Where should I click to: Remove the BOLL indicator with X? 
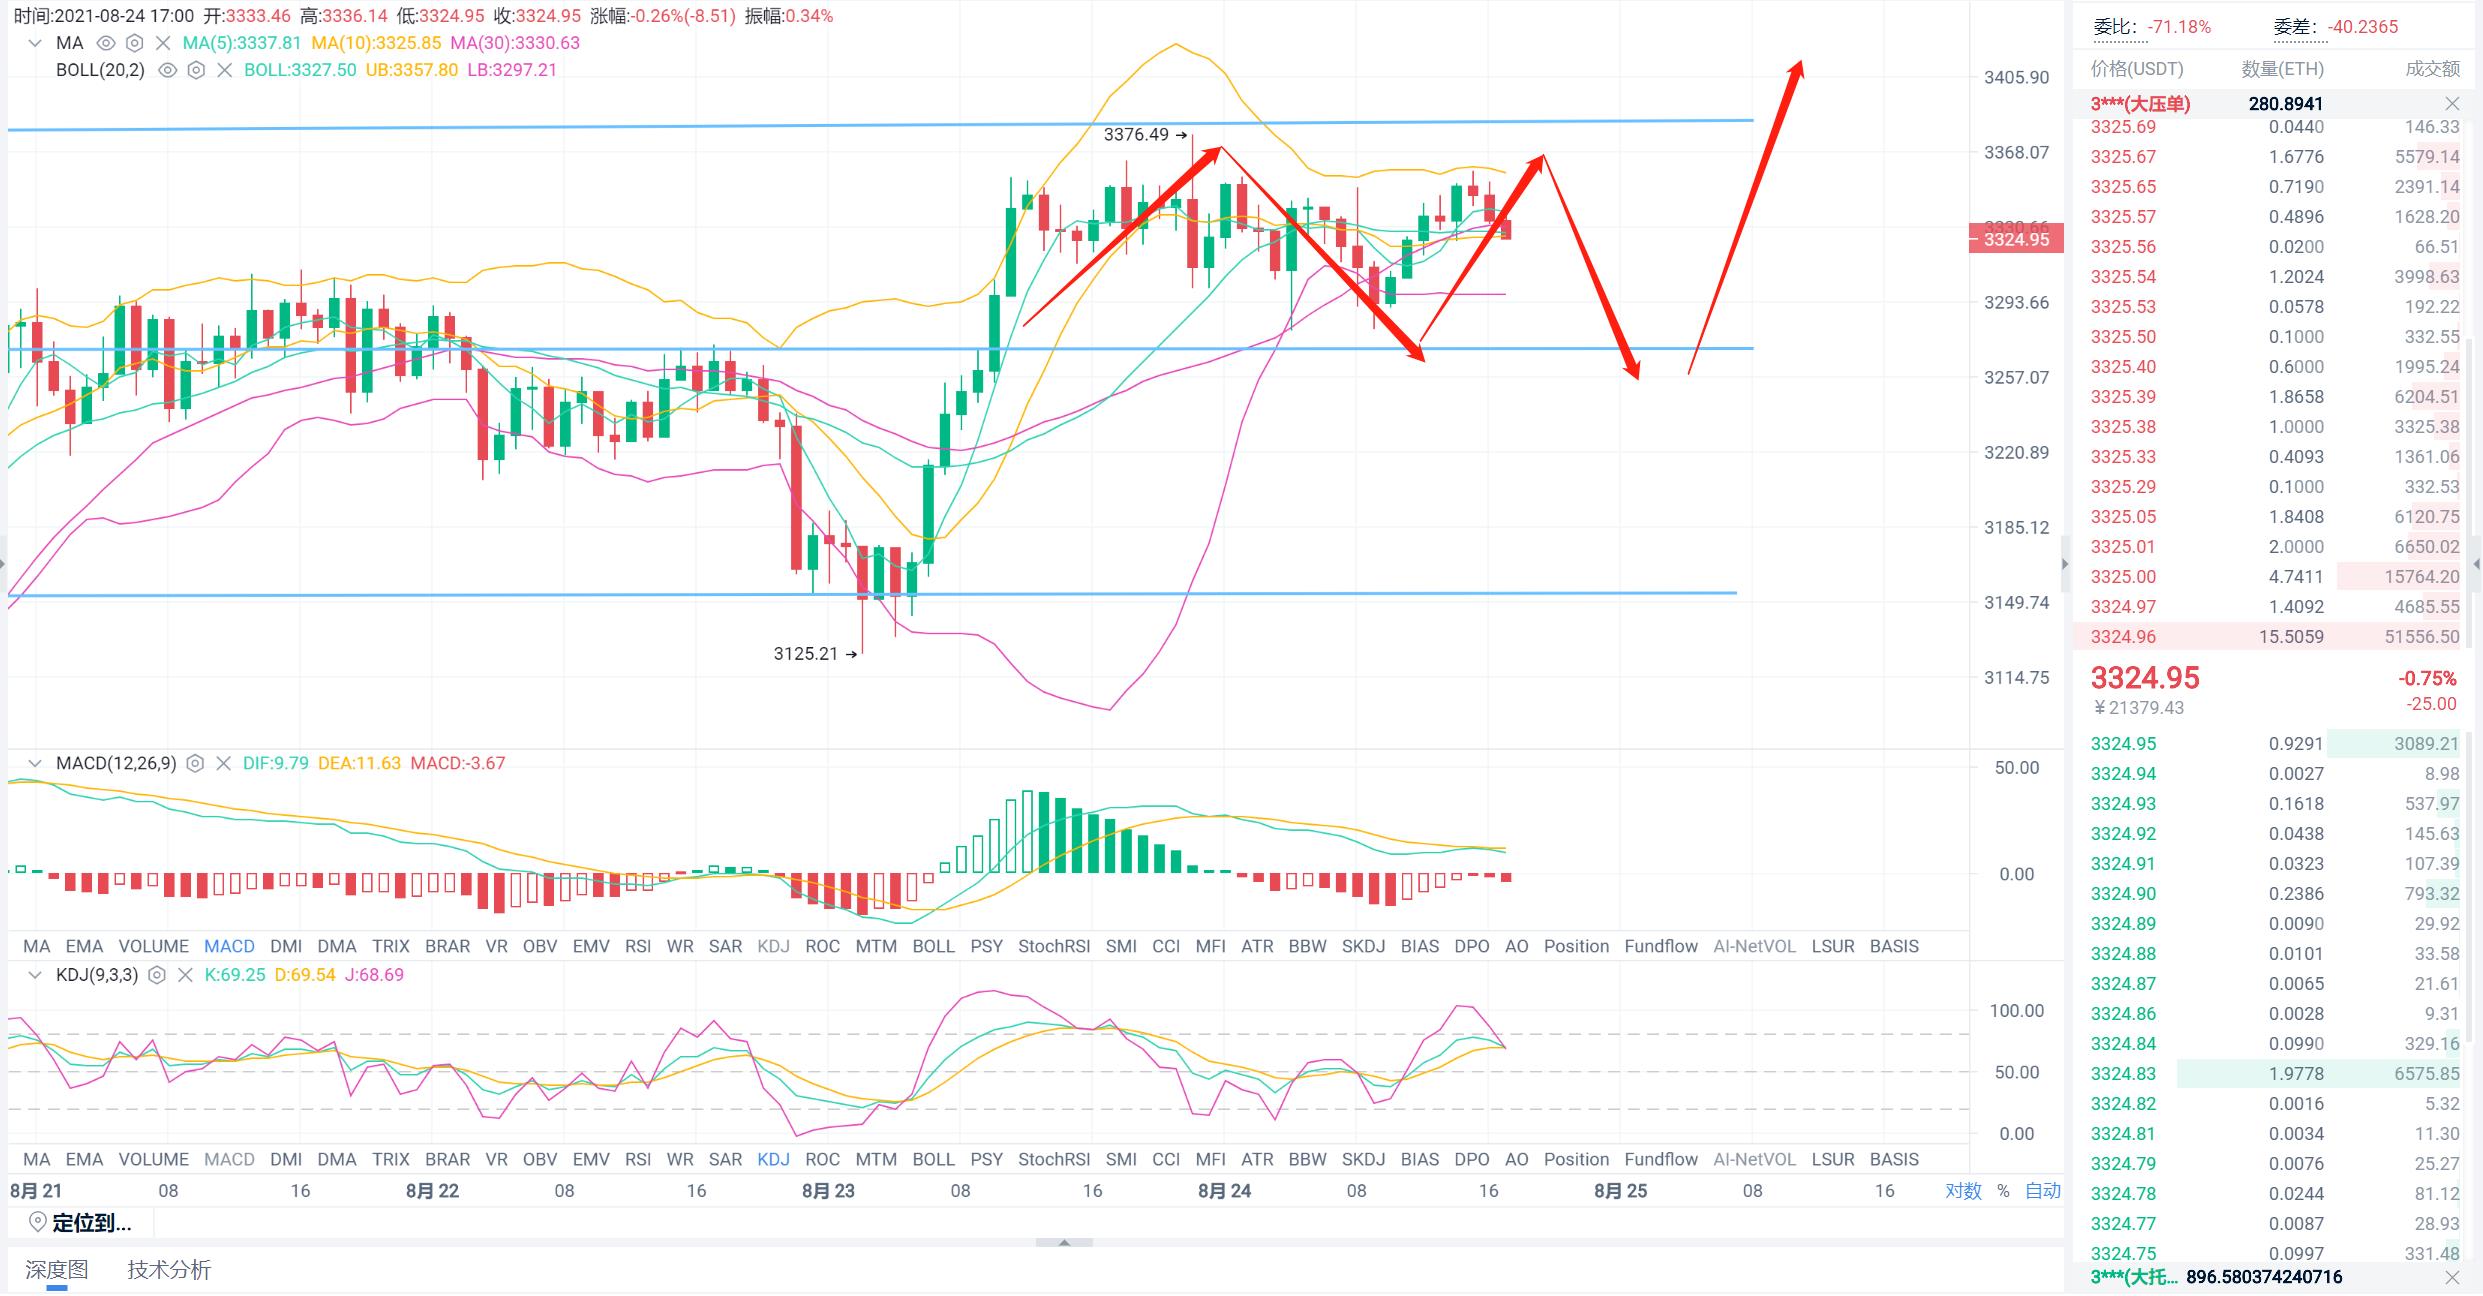(224, 70)
